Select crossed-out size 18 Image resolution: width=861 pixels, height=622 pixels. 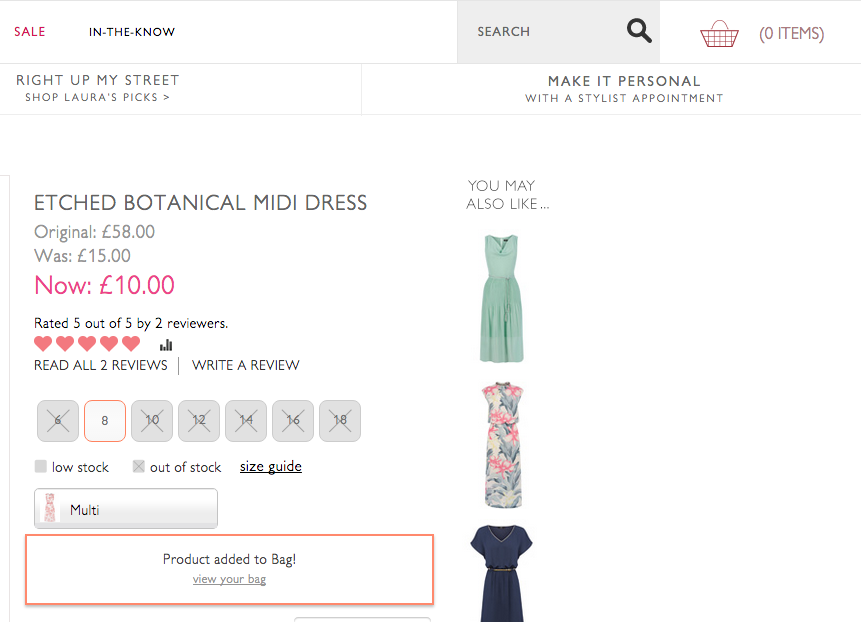340,421
